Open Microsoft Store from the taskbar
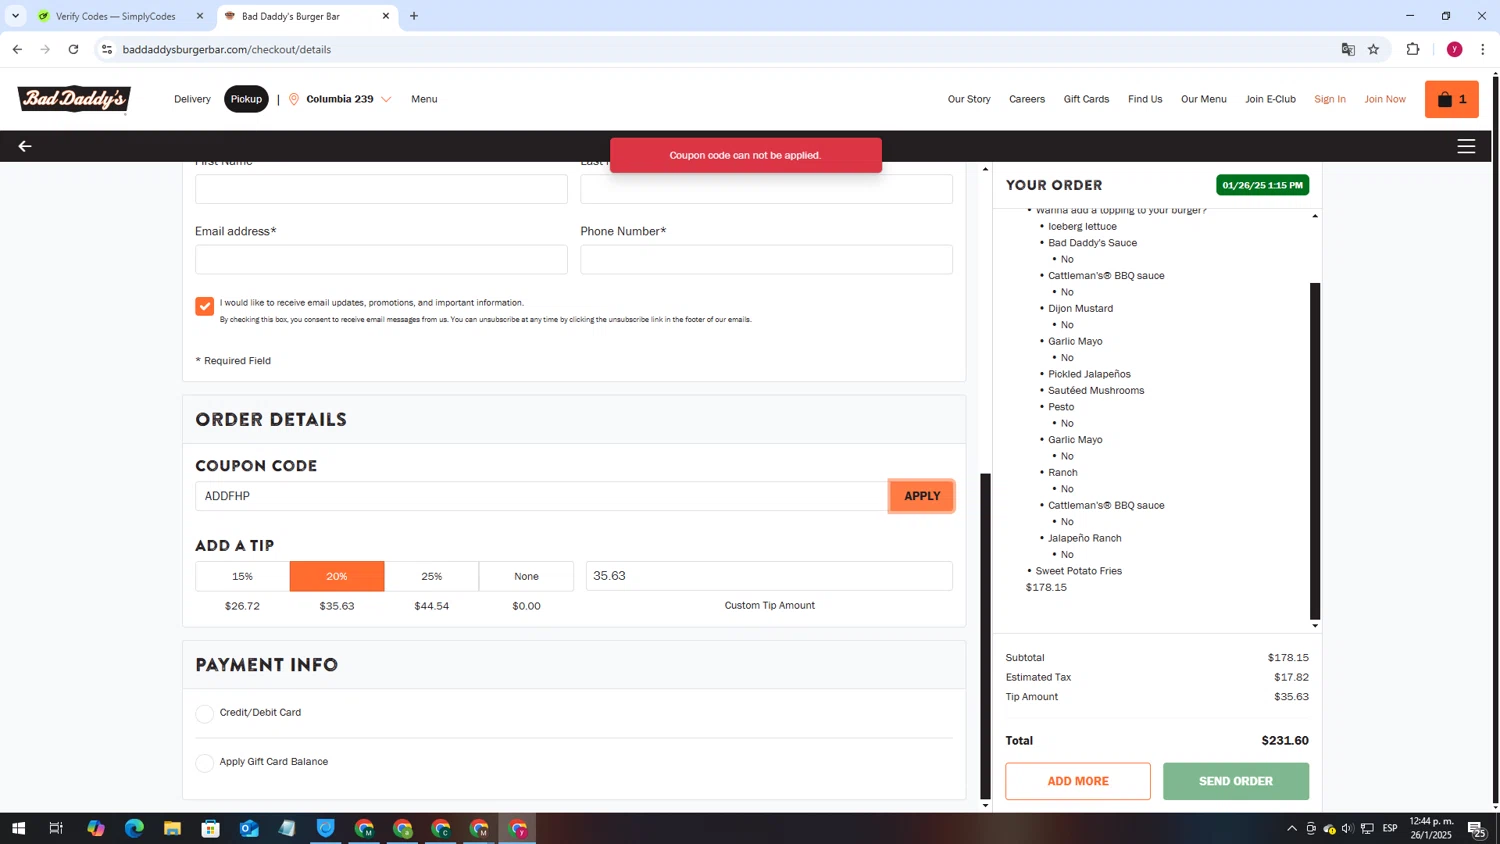Viewport: 1500px width, 844px height. [210, 828]
